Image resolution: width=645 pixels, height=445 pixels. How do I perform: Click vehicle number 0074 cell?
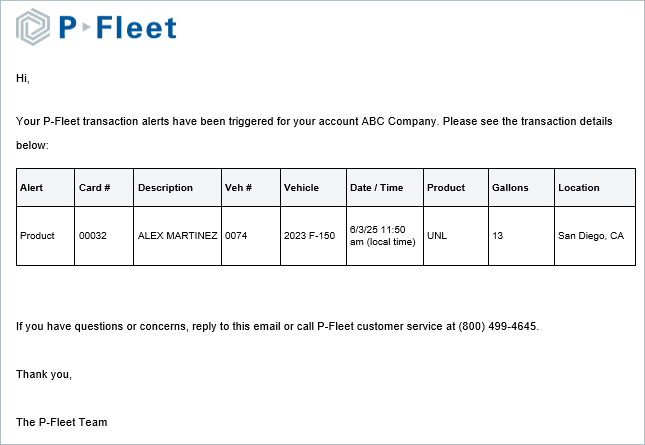click(236, 236)
